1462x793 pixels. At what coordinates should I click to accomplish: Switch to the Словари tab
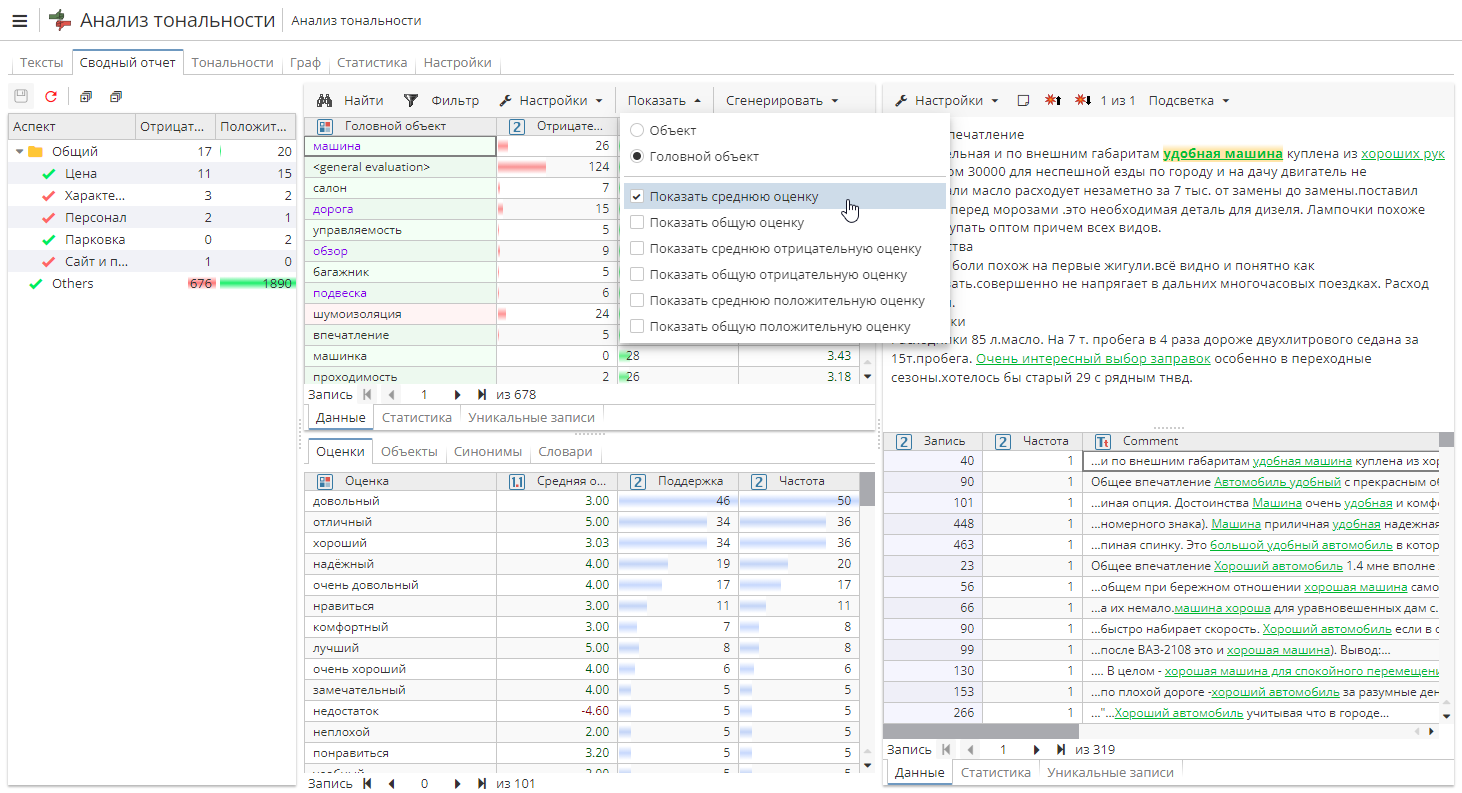pos(565,451)
